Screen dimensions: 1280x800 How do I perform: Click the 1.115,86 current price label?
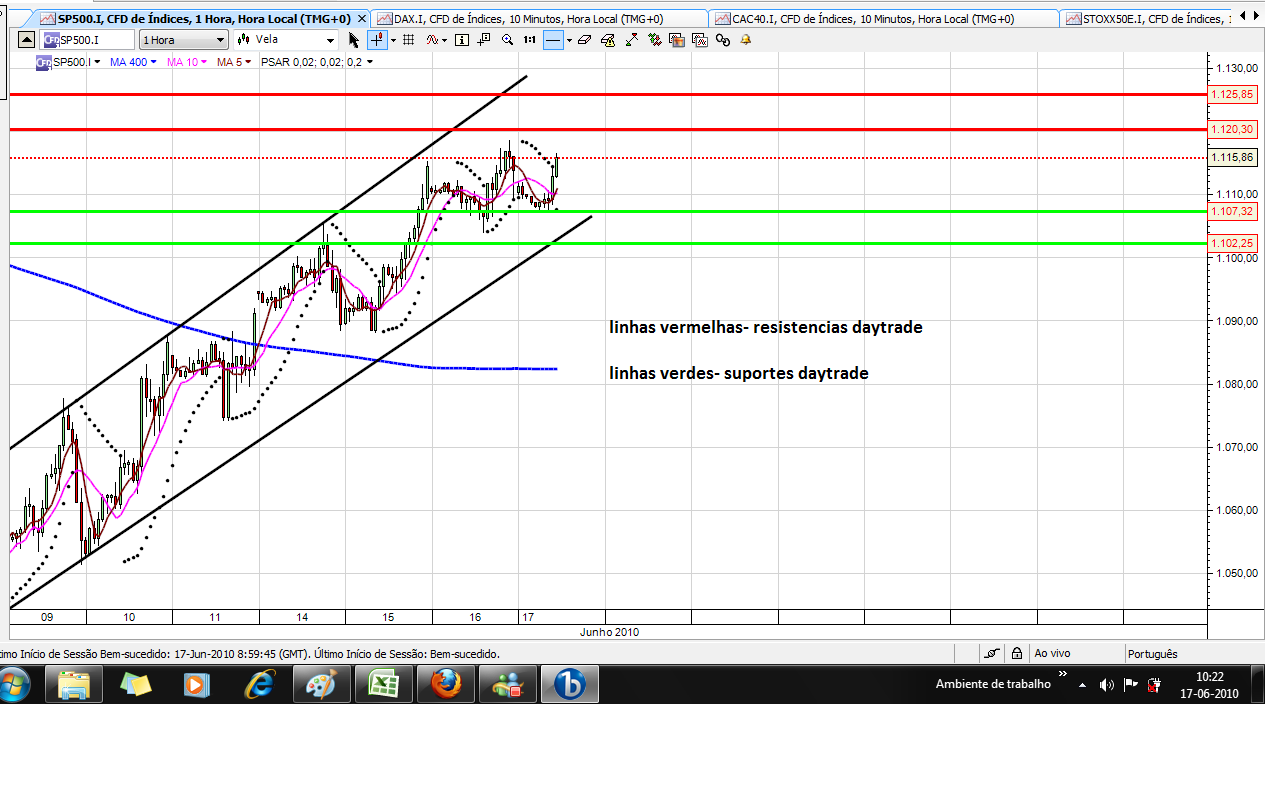1231,157
